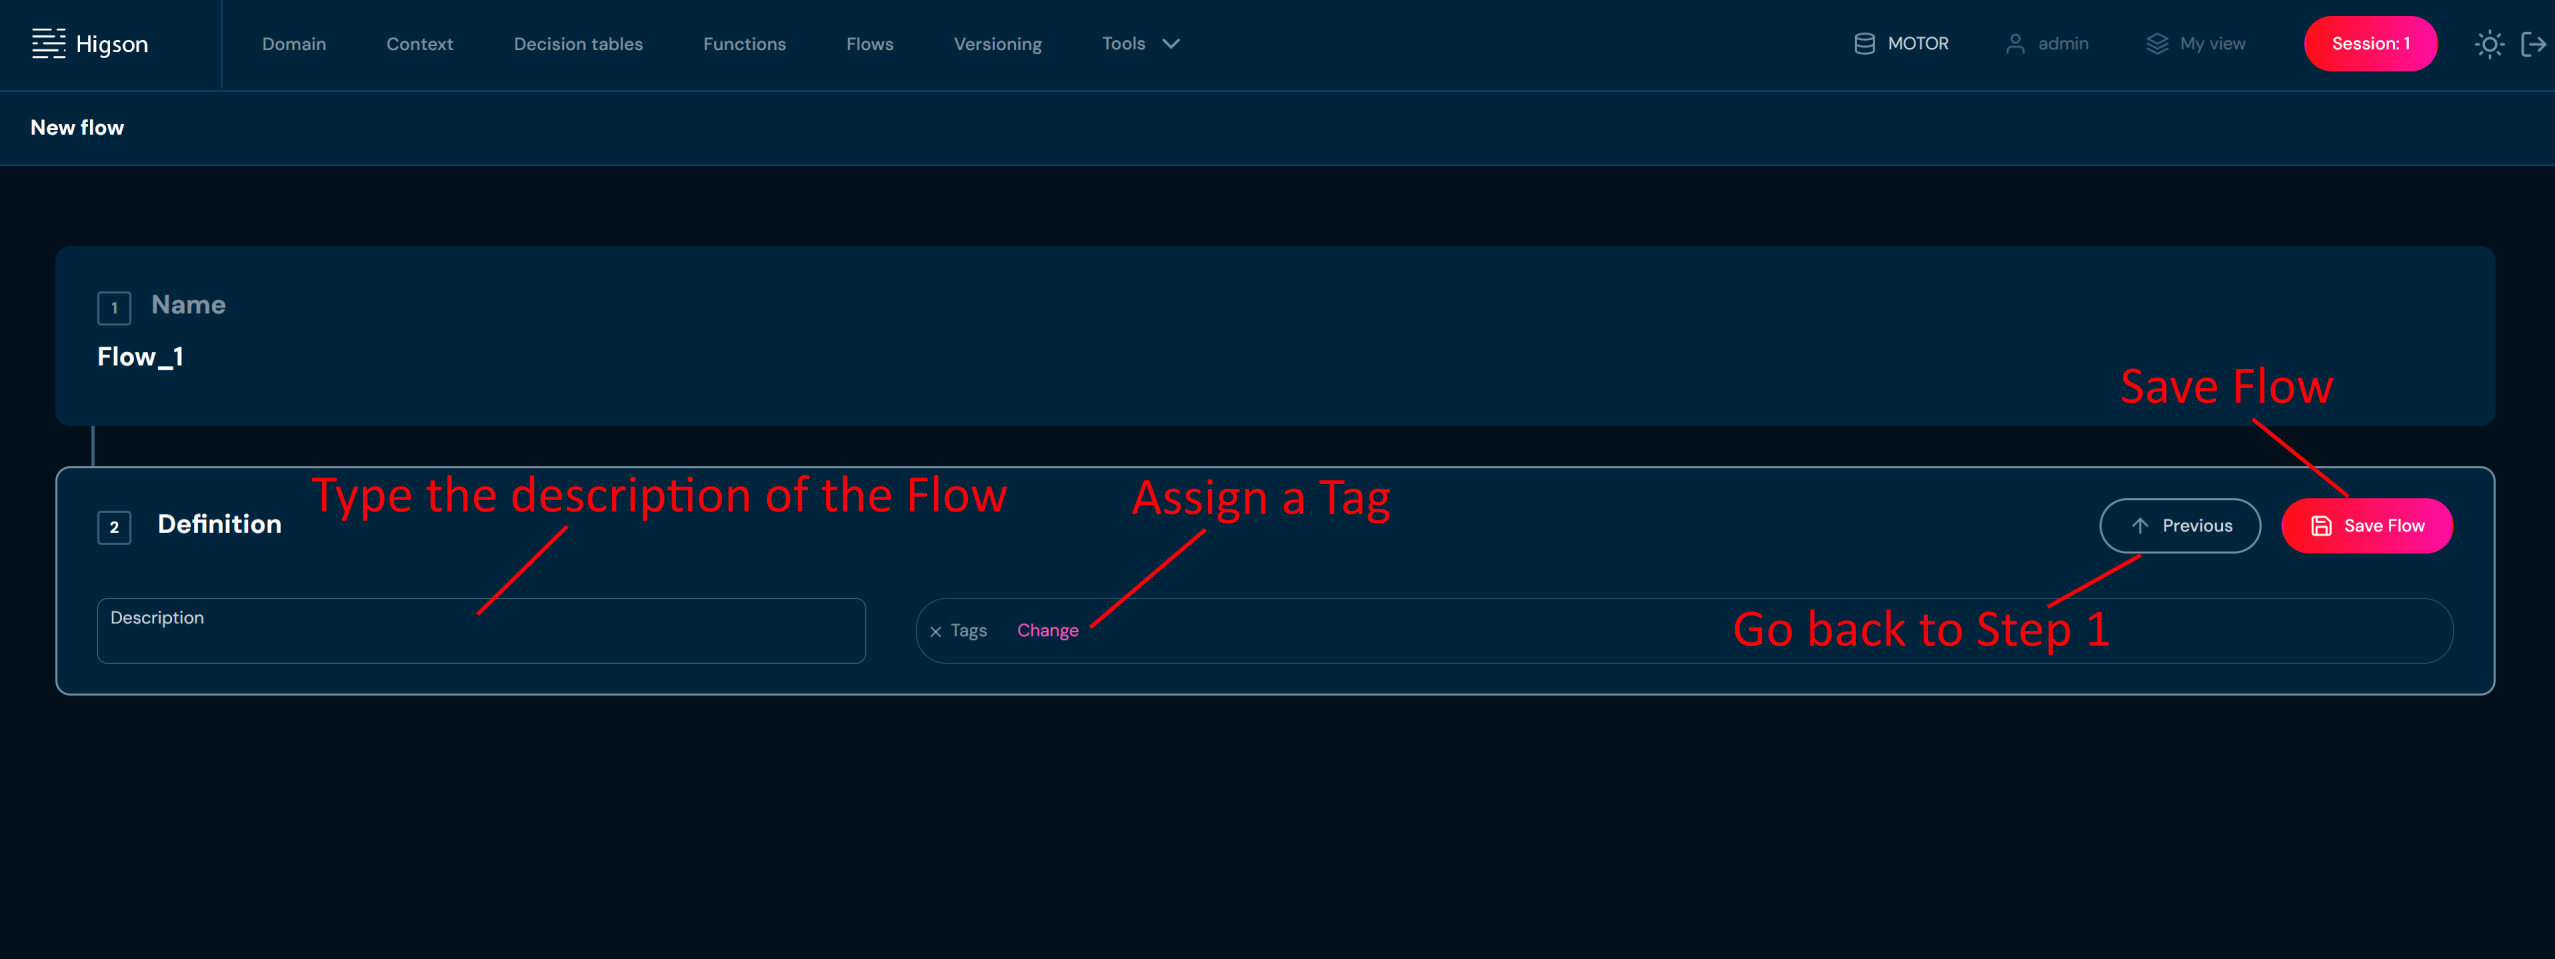Click the MOTOR database icon
Viewport: 2555px width, 959px height.
coord(1864,44)
